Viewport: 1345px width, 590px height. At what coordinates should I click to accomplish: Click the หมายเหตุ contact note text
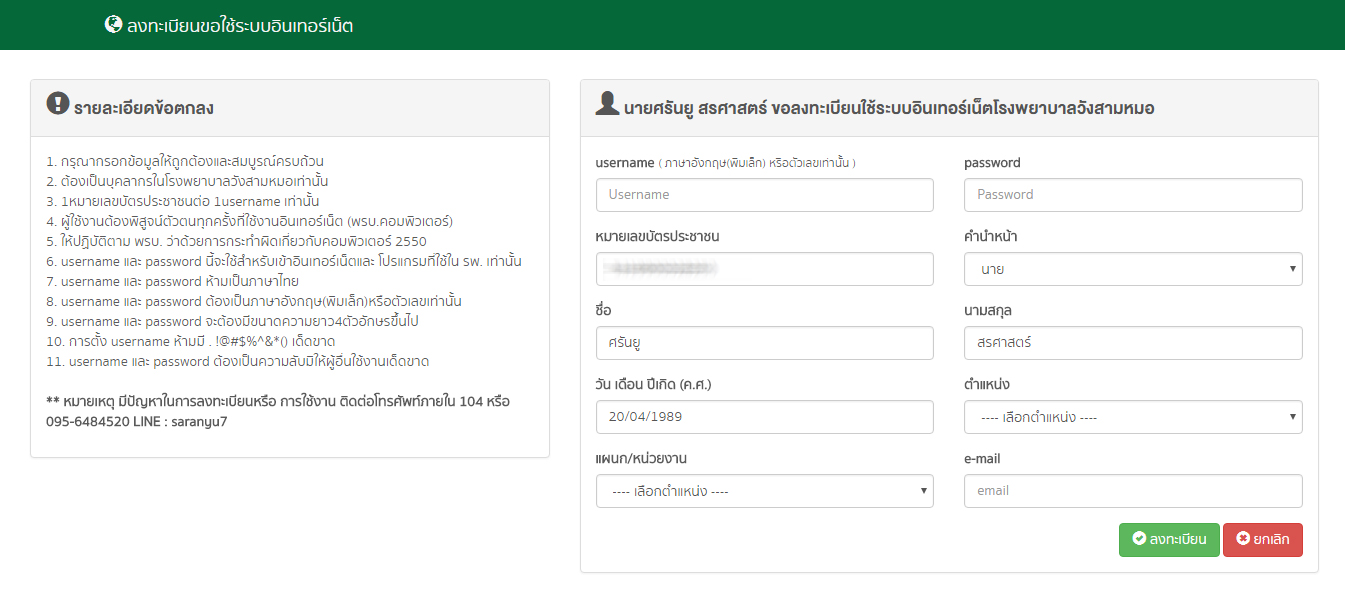coord(278,411)
